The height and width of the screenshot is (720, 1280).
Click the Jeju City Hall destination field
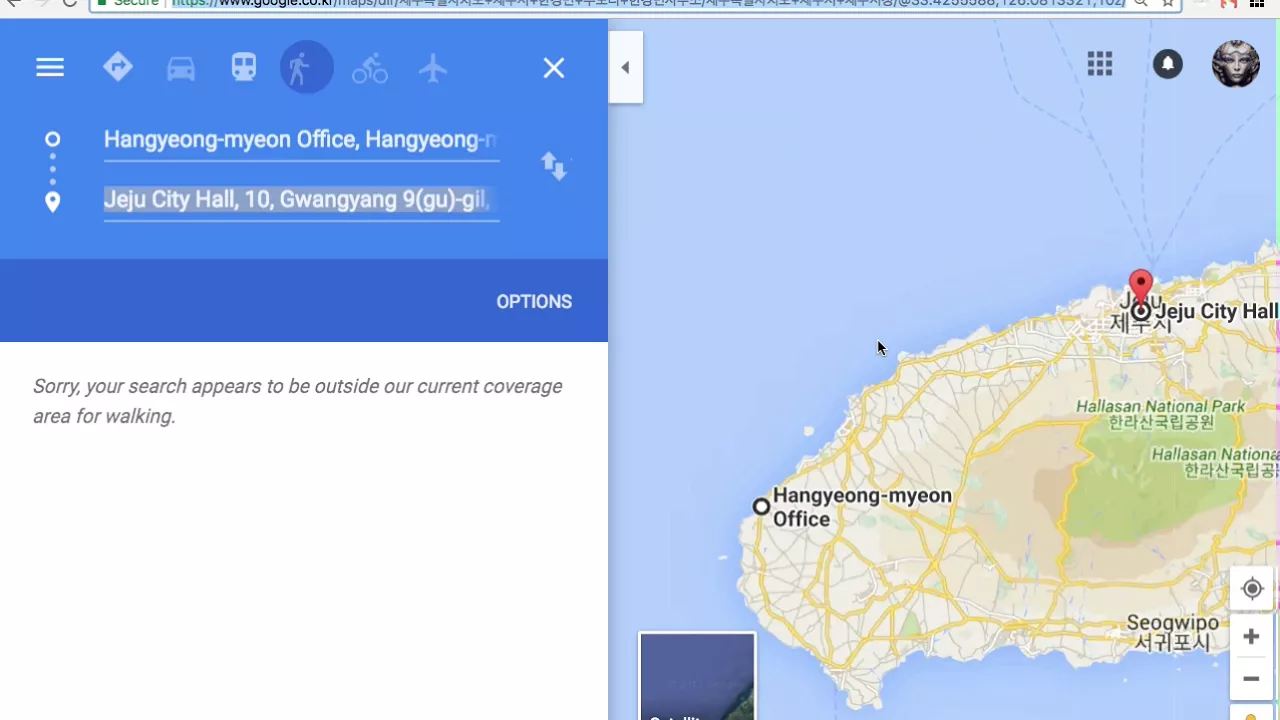coord(301,200)
